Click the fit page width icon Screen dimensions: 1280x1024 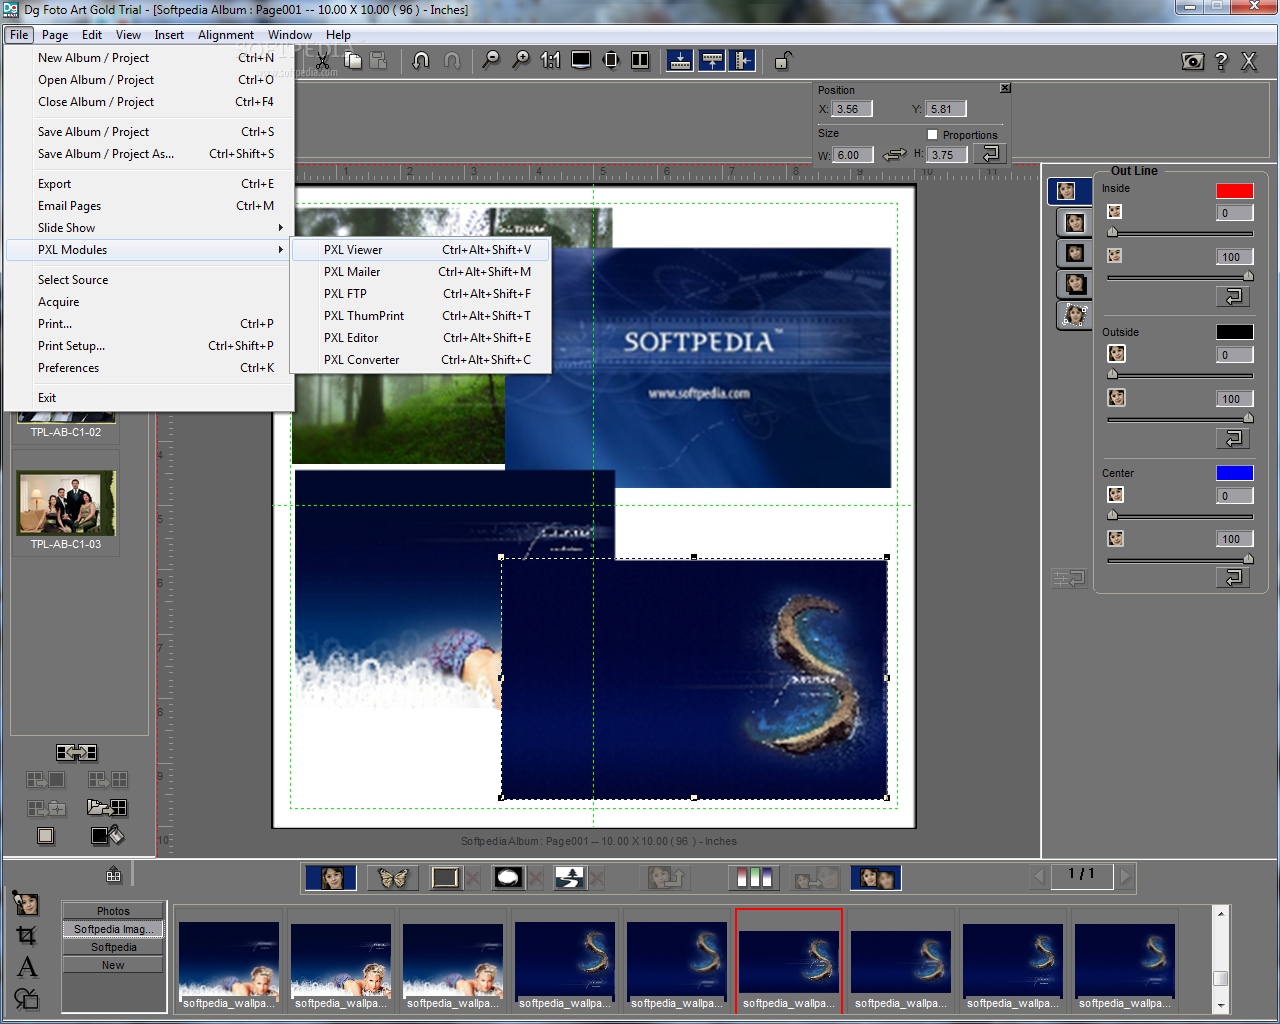[611, 61]
